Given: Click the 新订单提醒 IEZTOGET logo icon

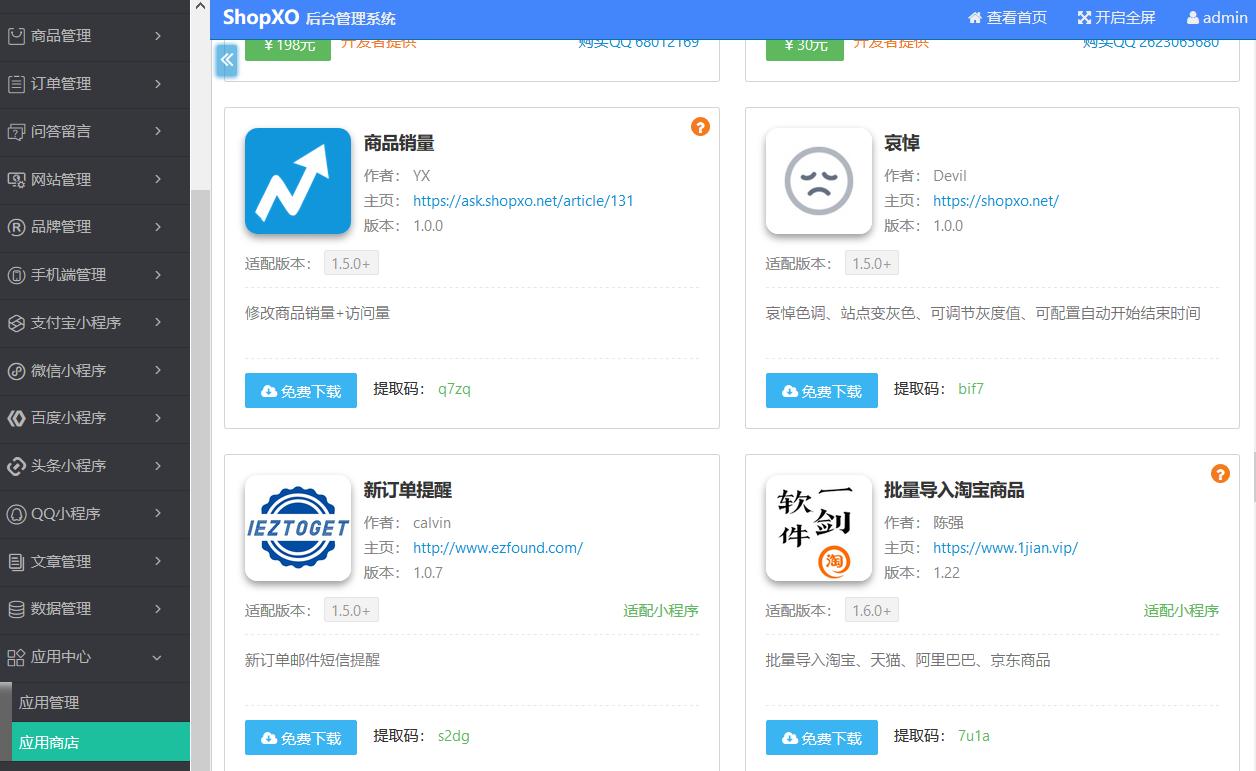Looking at the screenshot, I should click(298, 528).
